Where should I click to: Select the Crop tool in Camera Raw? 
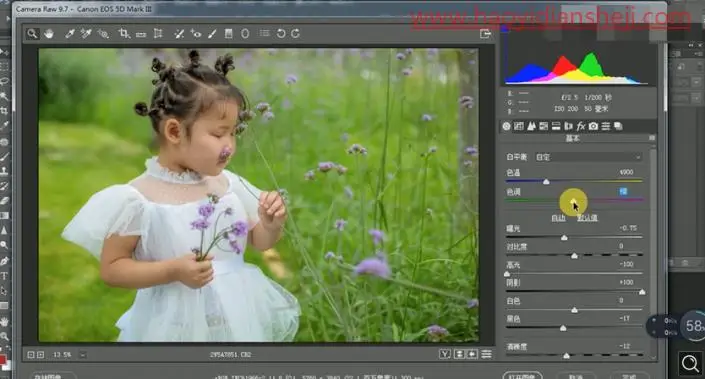click(124, 33)
